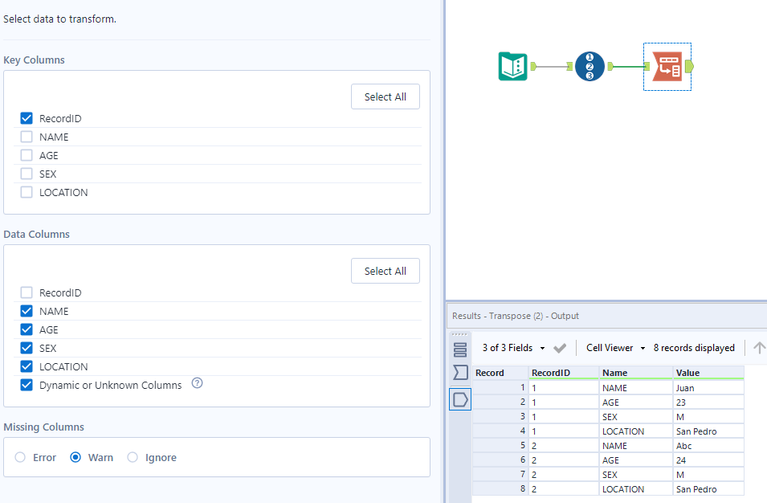The width and height of the screenshot is (767, 503).
Task: Click the Results - Transpose (2) - Output title
Action: tap(515, 316)
